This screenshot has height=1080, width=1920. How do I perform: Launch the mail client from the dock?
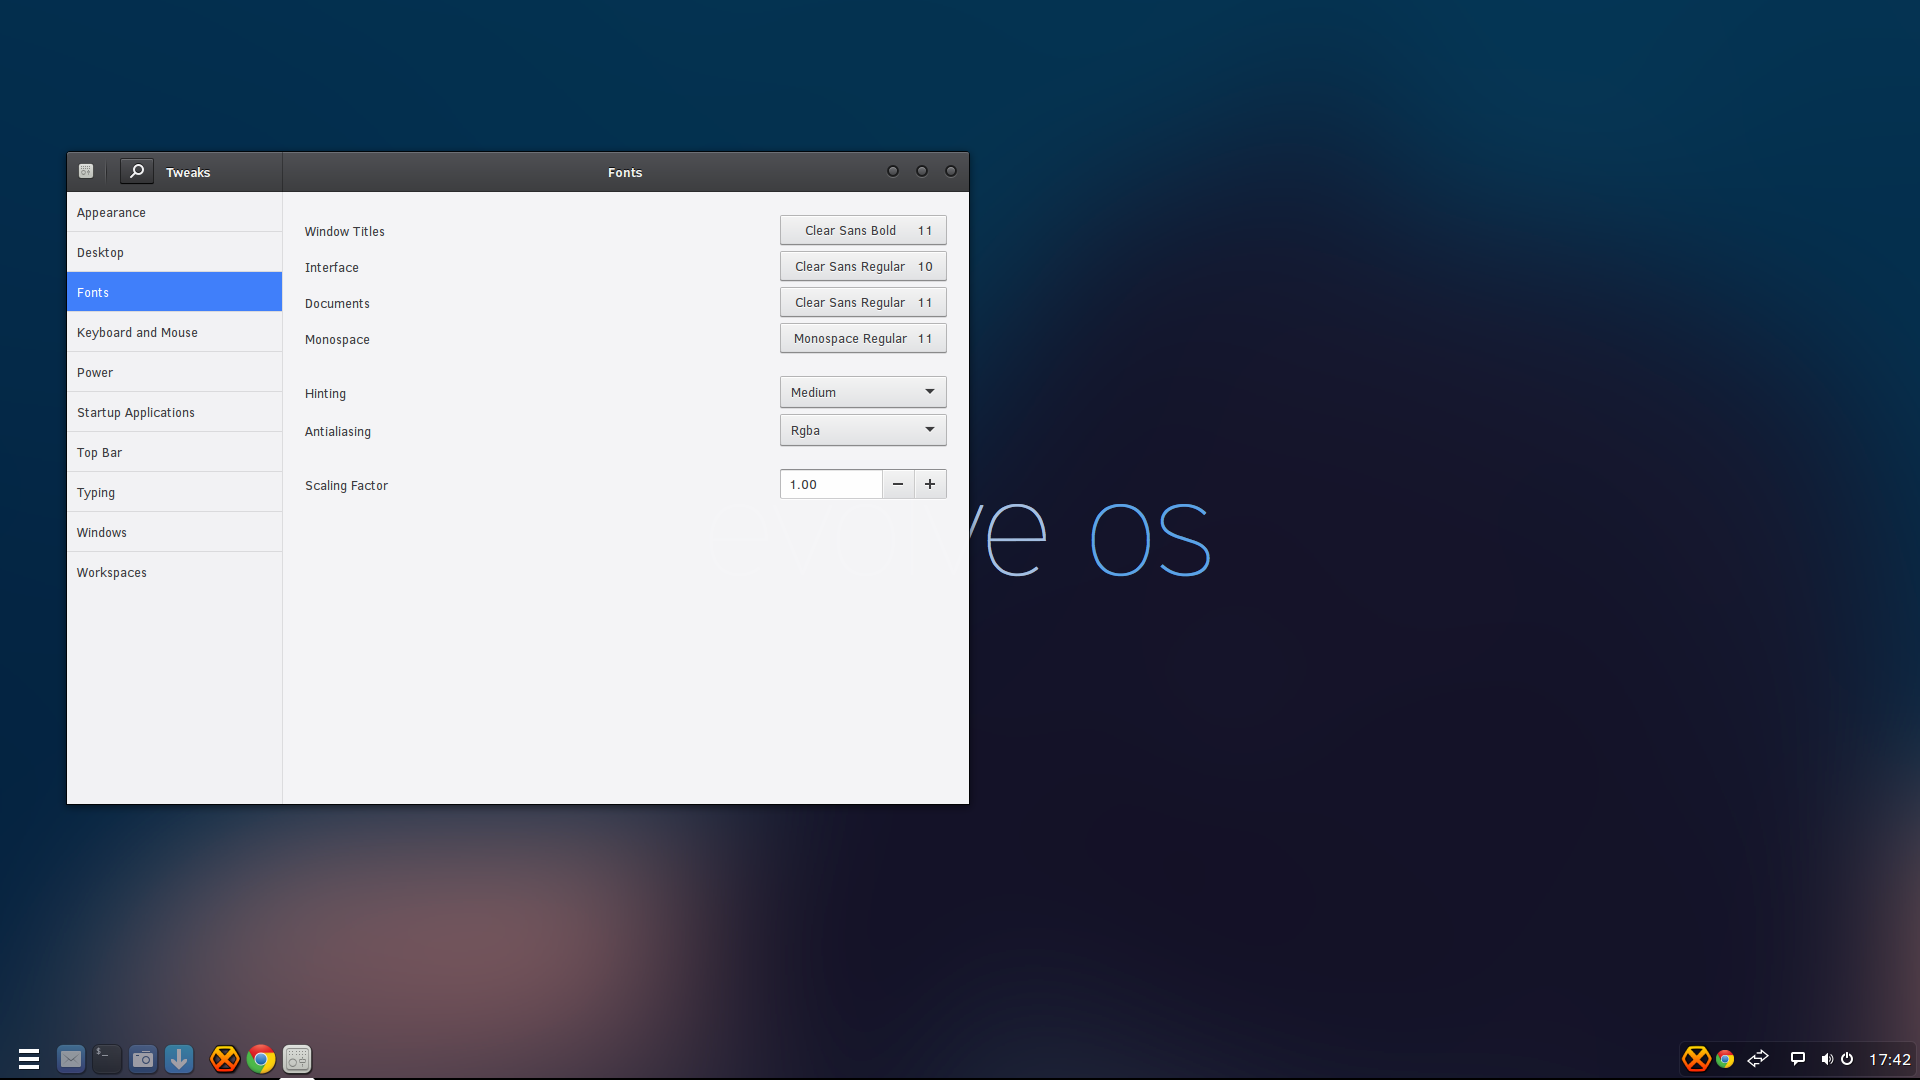[71, 1058]
